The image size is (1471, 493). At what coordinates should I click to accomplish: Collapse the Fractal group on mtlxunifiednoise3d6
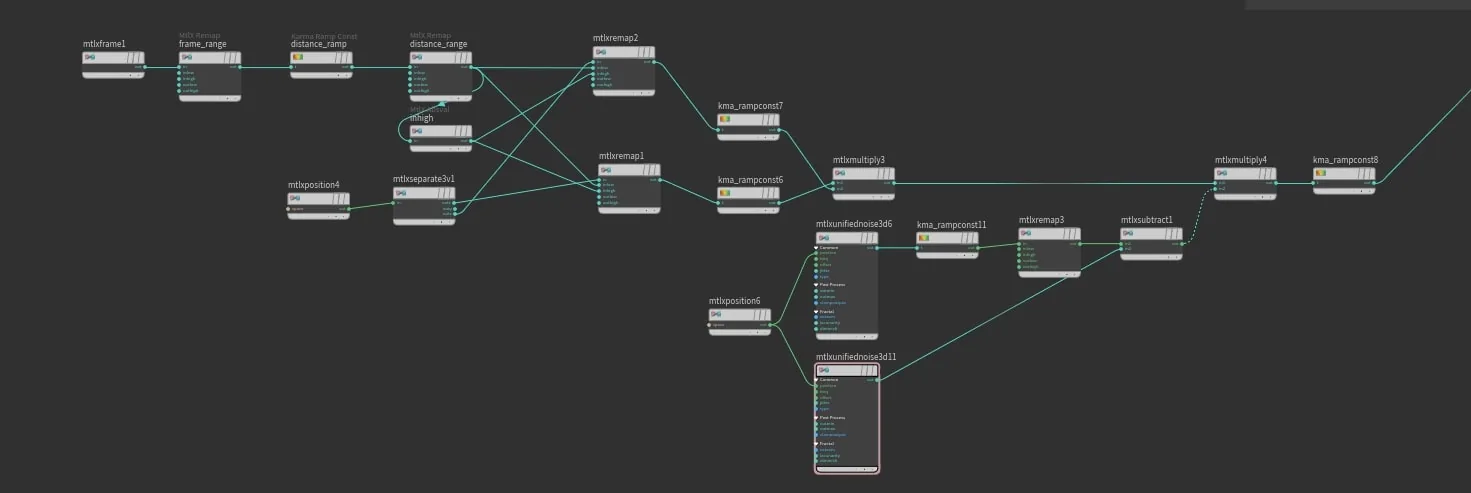pyautogui.click(x=817, y=311)
